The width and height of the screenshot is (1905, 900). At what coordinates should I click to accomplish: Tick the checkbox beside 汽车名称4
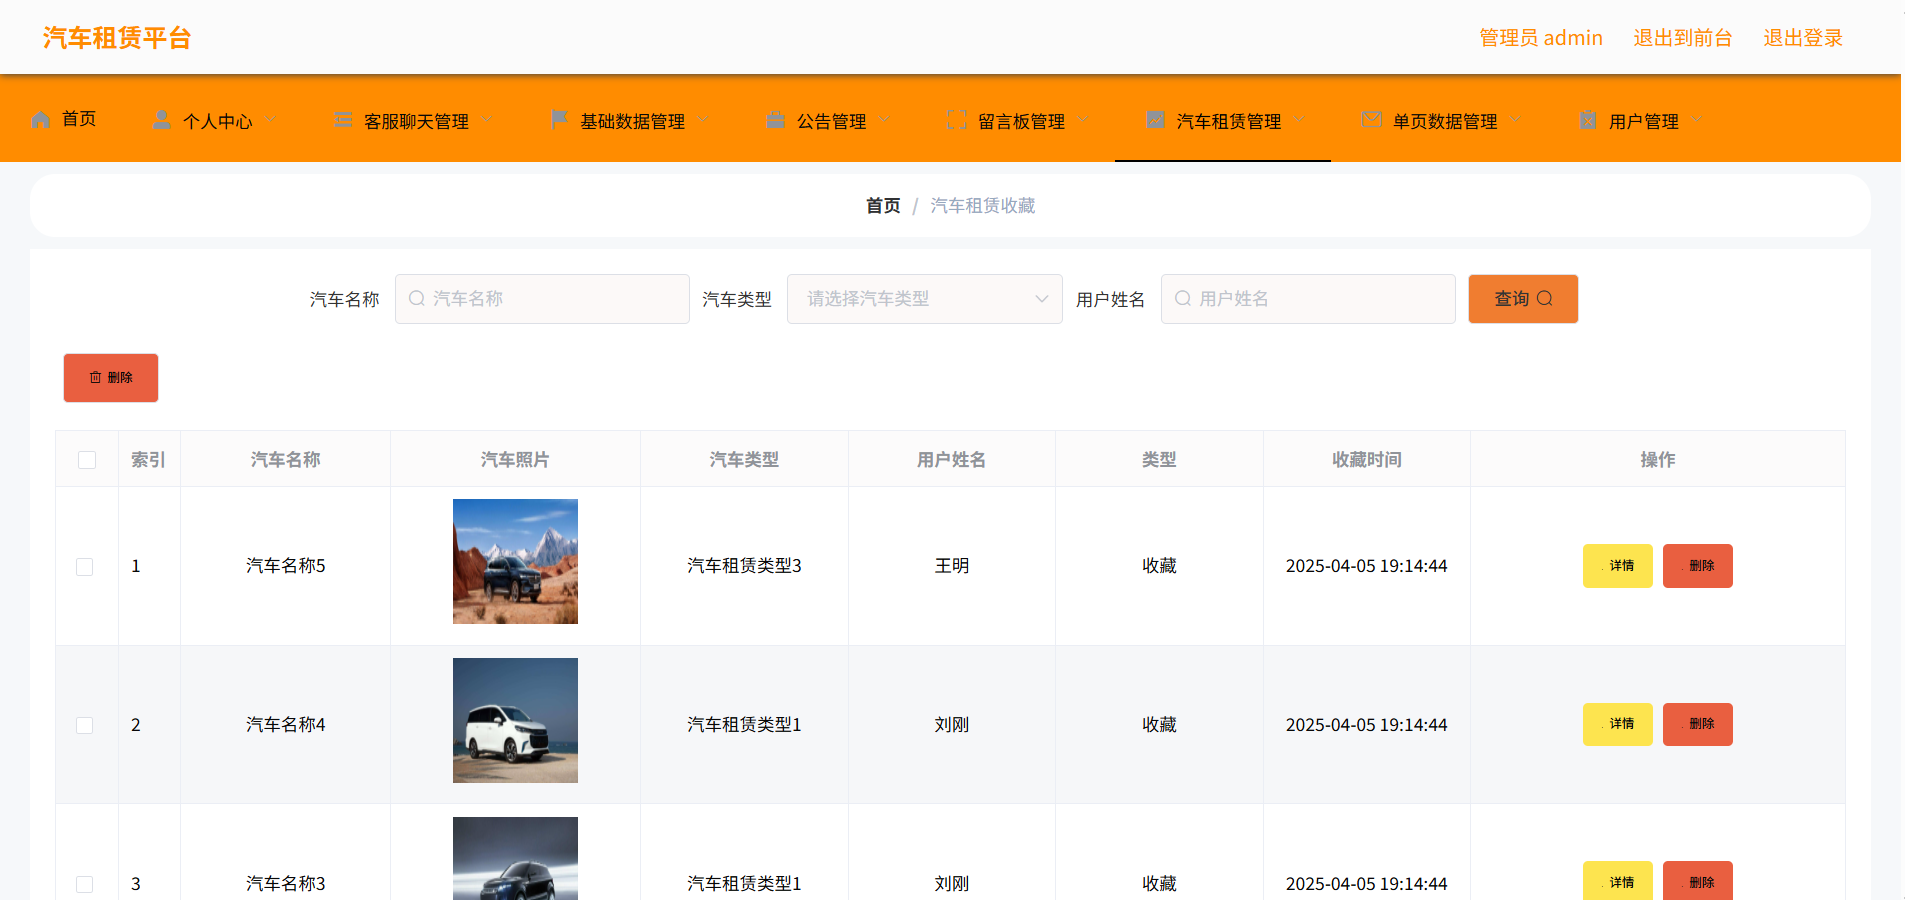click(85, 725)
